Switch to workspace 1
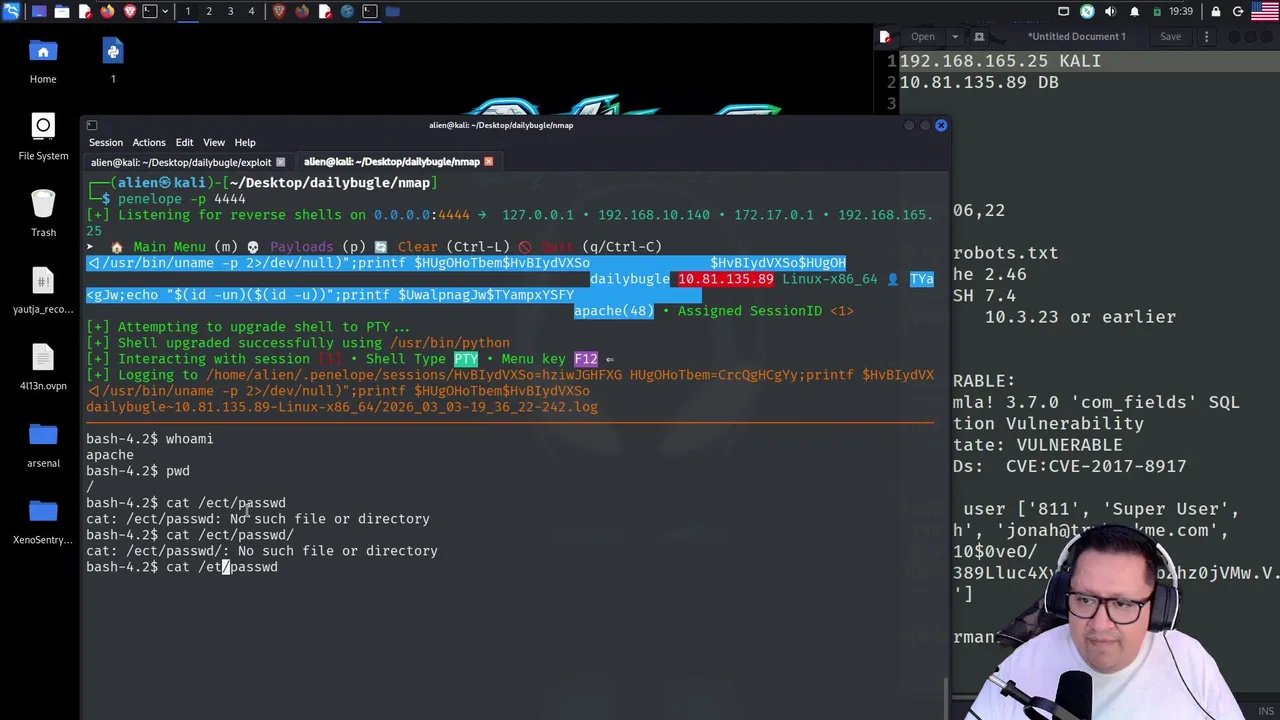The image size is (1280, 720). (x=187, y=11)
